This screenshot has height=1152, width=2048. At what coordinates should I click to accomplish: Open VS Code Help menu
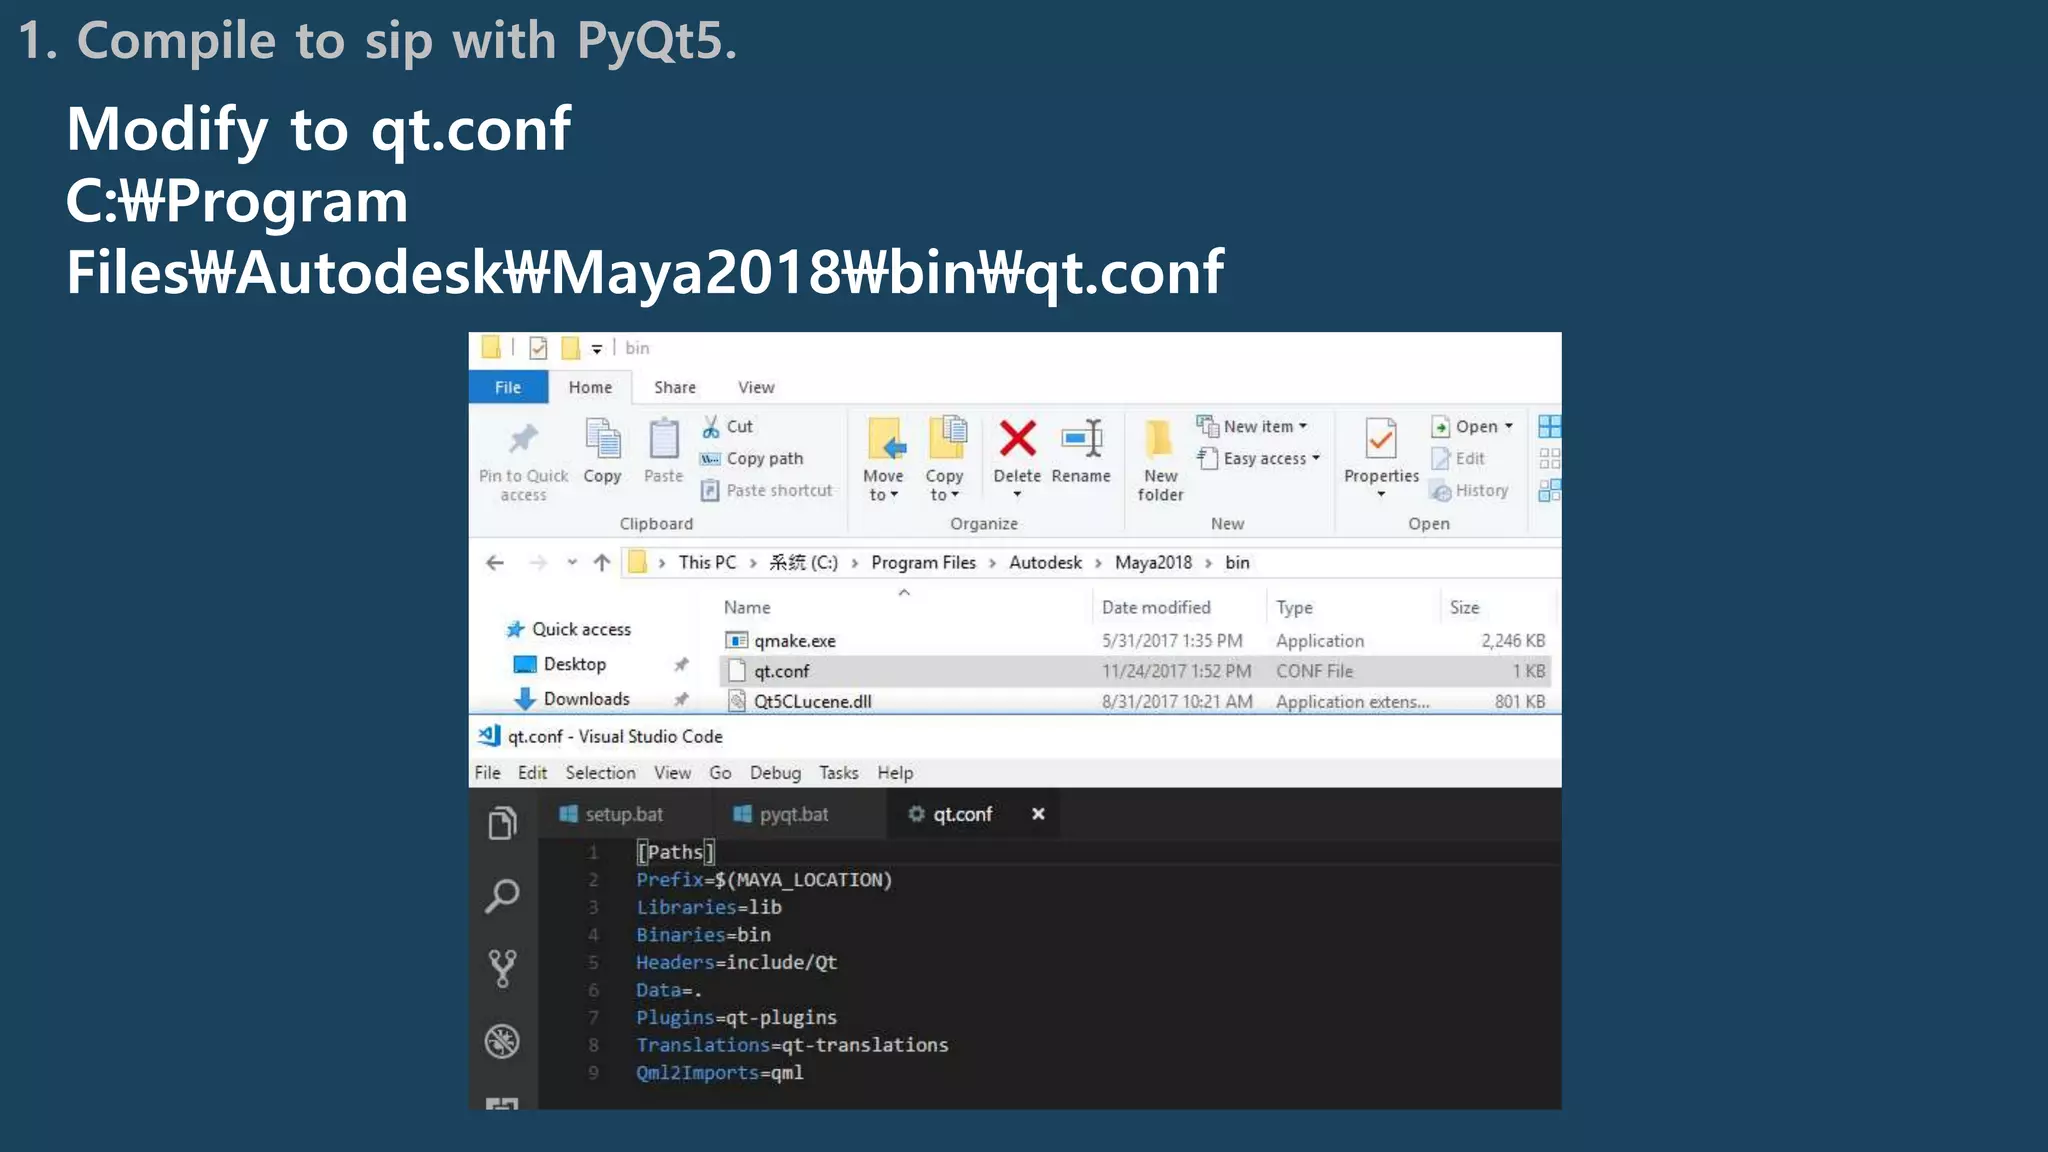[x=895, y=773]
